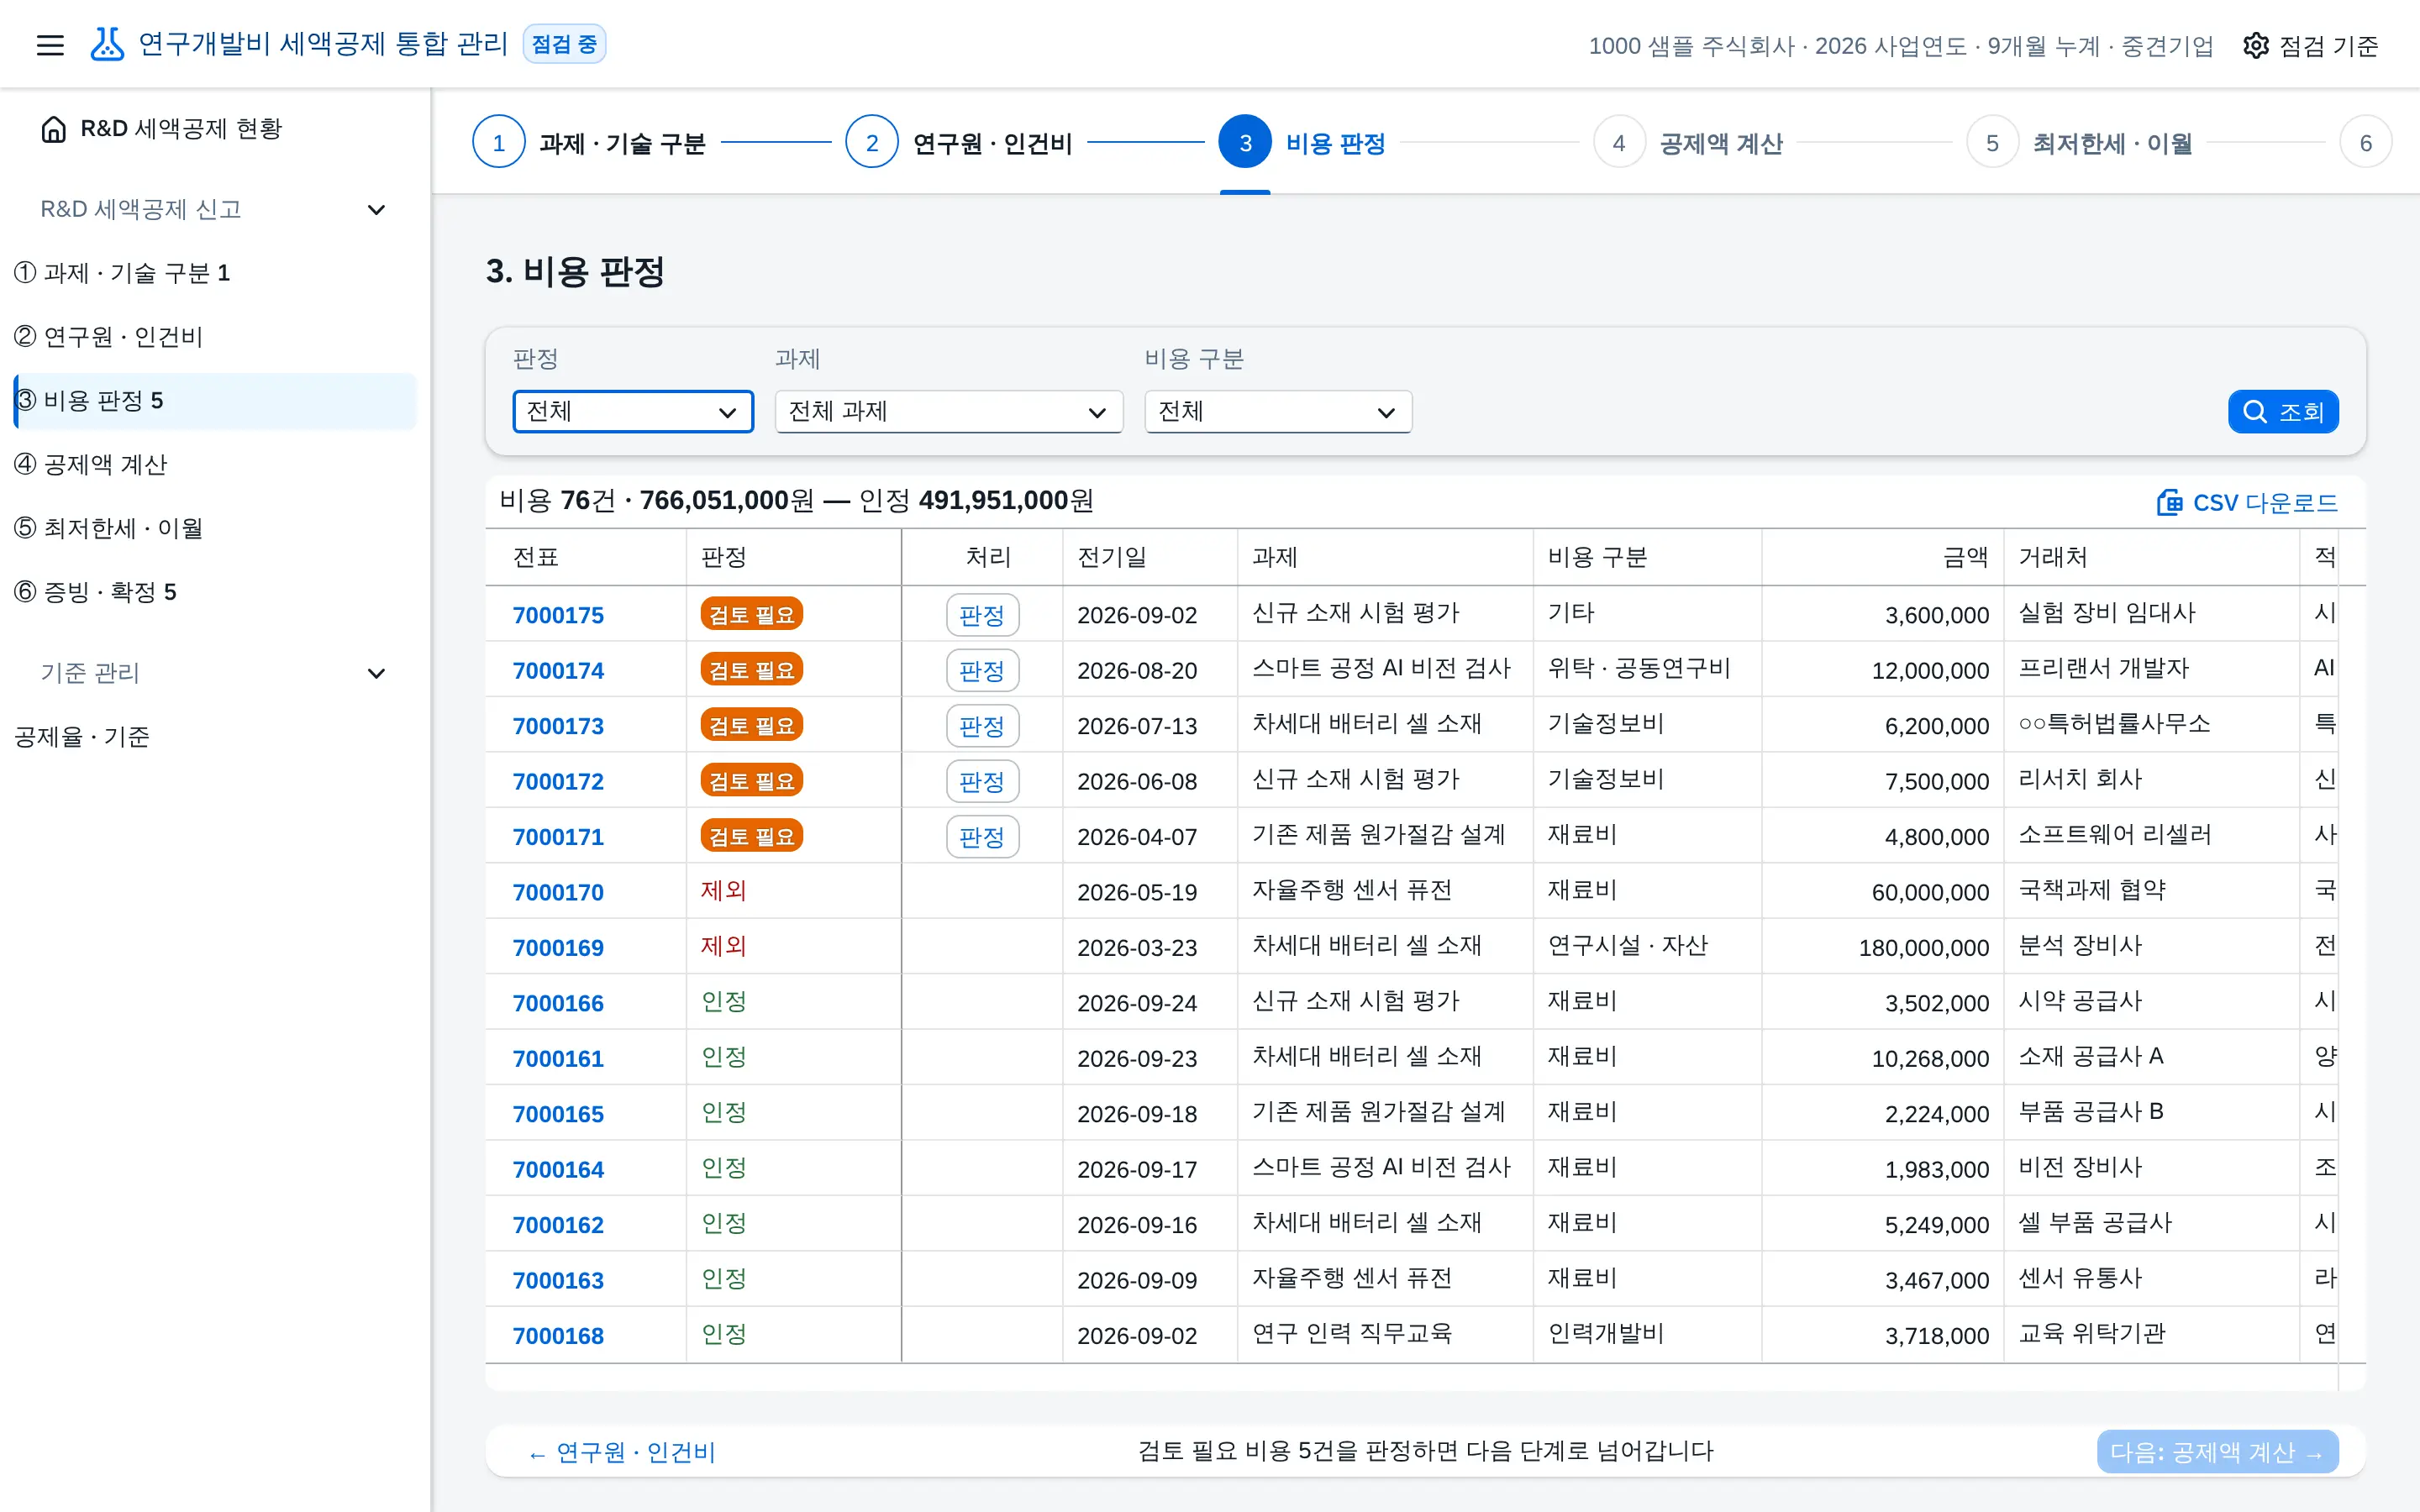Click the home icon beside R&D 세액공제 현황

pos(54,129)
